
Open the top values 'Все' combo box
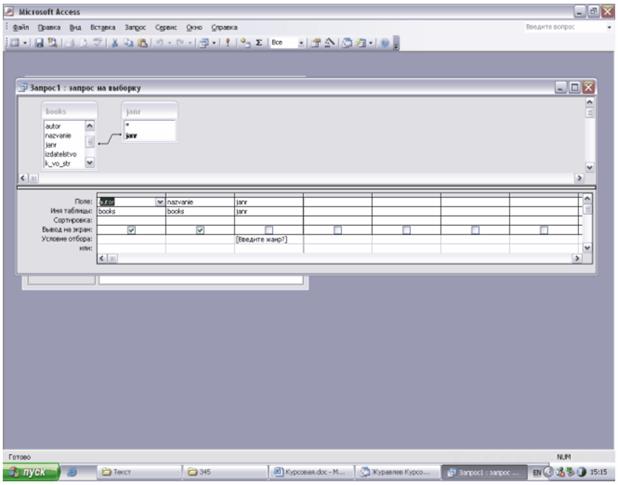pos(288,43)
